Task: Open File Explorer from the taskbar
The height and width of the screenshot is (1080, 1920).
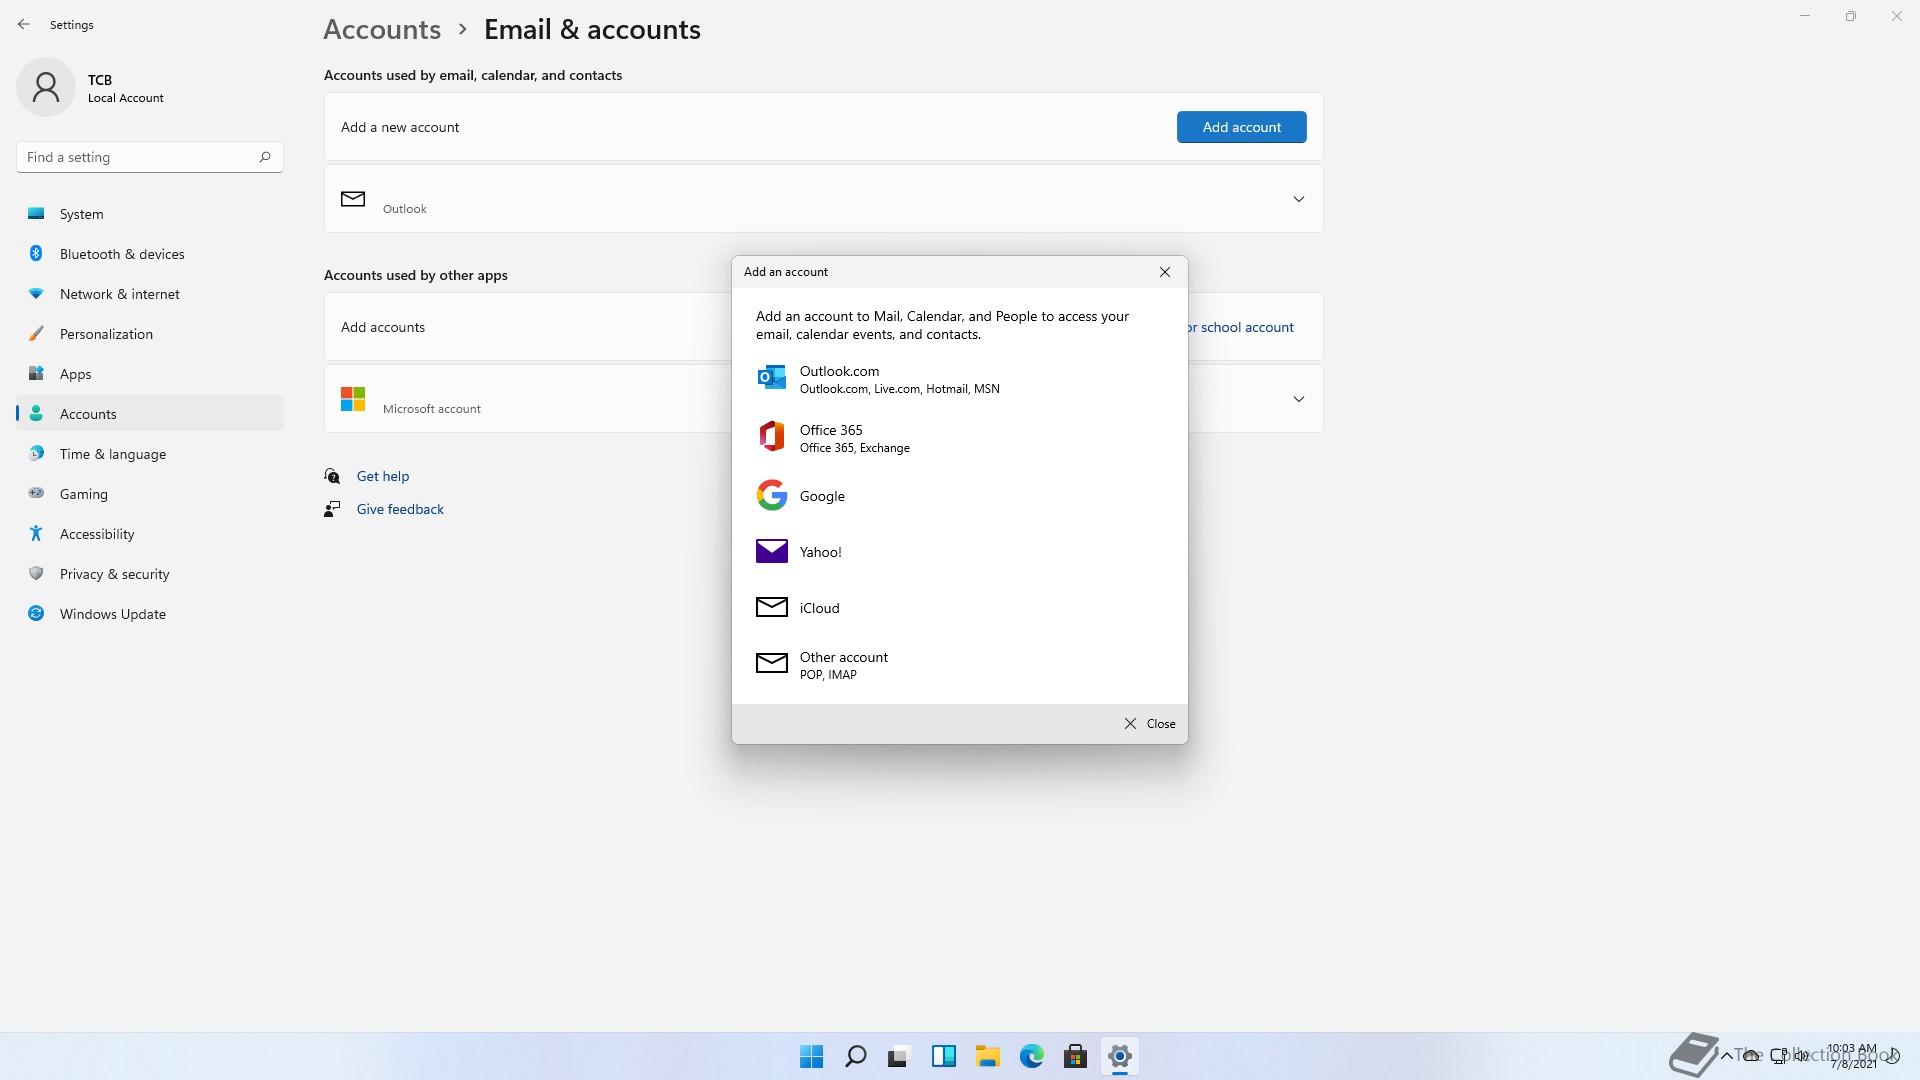Action: pyautogui.click(x=987, y=1056)
